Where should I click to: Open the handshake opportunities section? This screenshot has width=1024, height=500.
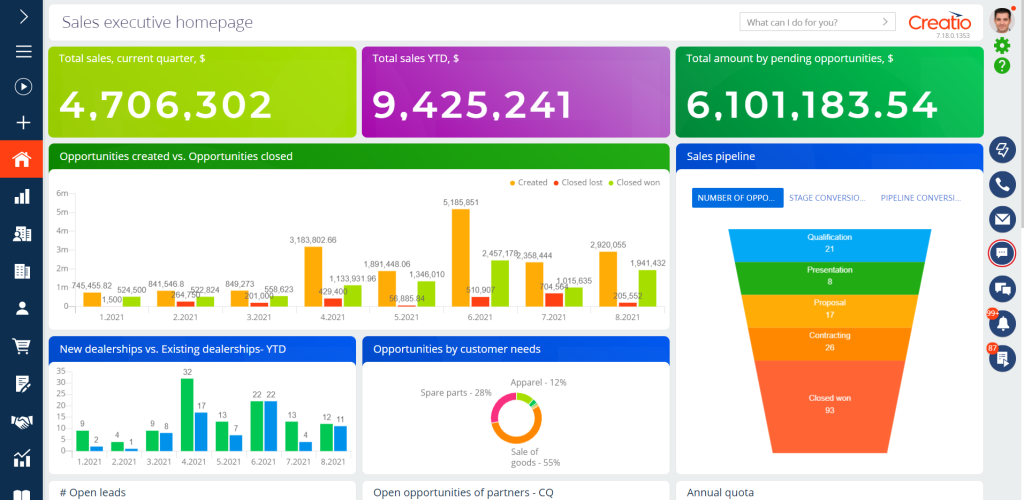click(x=22, y=422)
